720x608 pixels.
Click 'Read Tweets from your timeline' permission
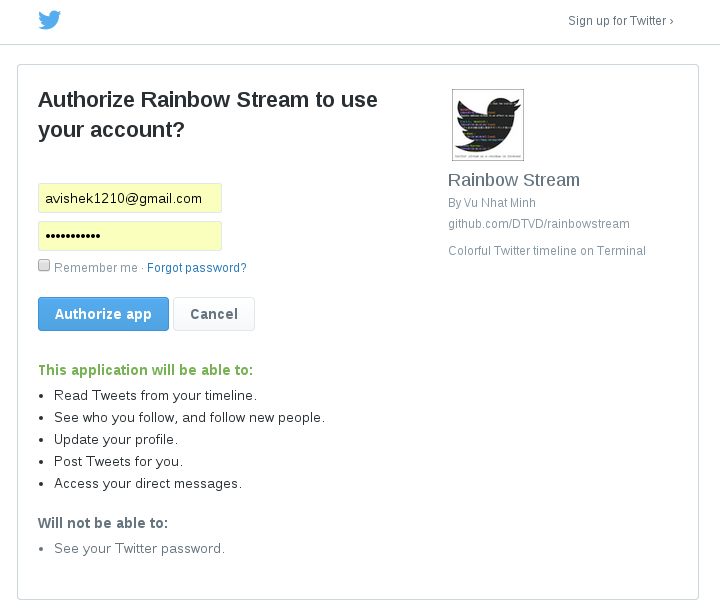click(155, 395)
